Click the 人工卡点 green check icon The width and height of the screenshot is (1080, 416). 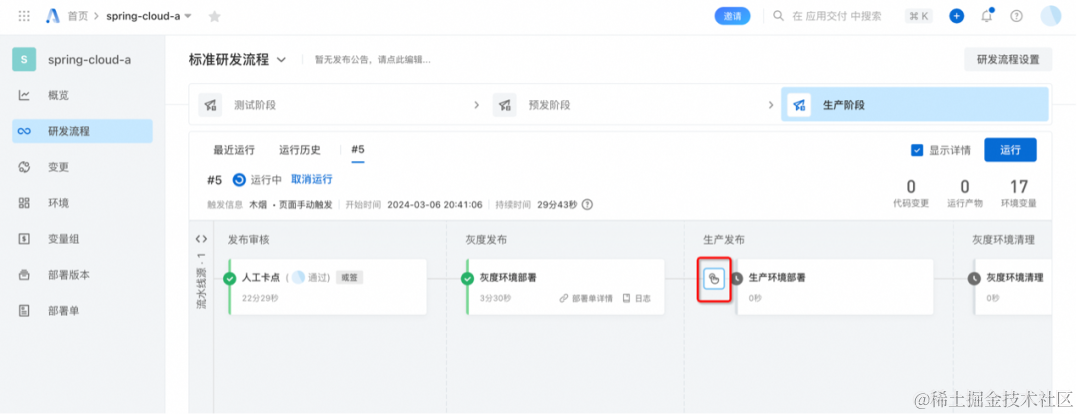click(x=229, y=278)
